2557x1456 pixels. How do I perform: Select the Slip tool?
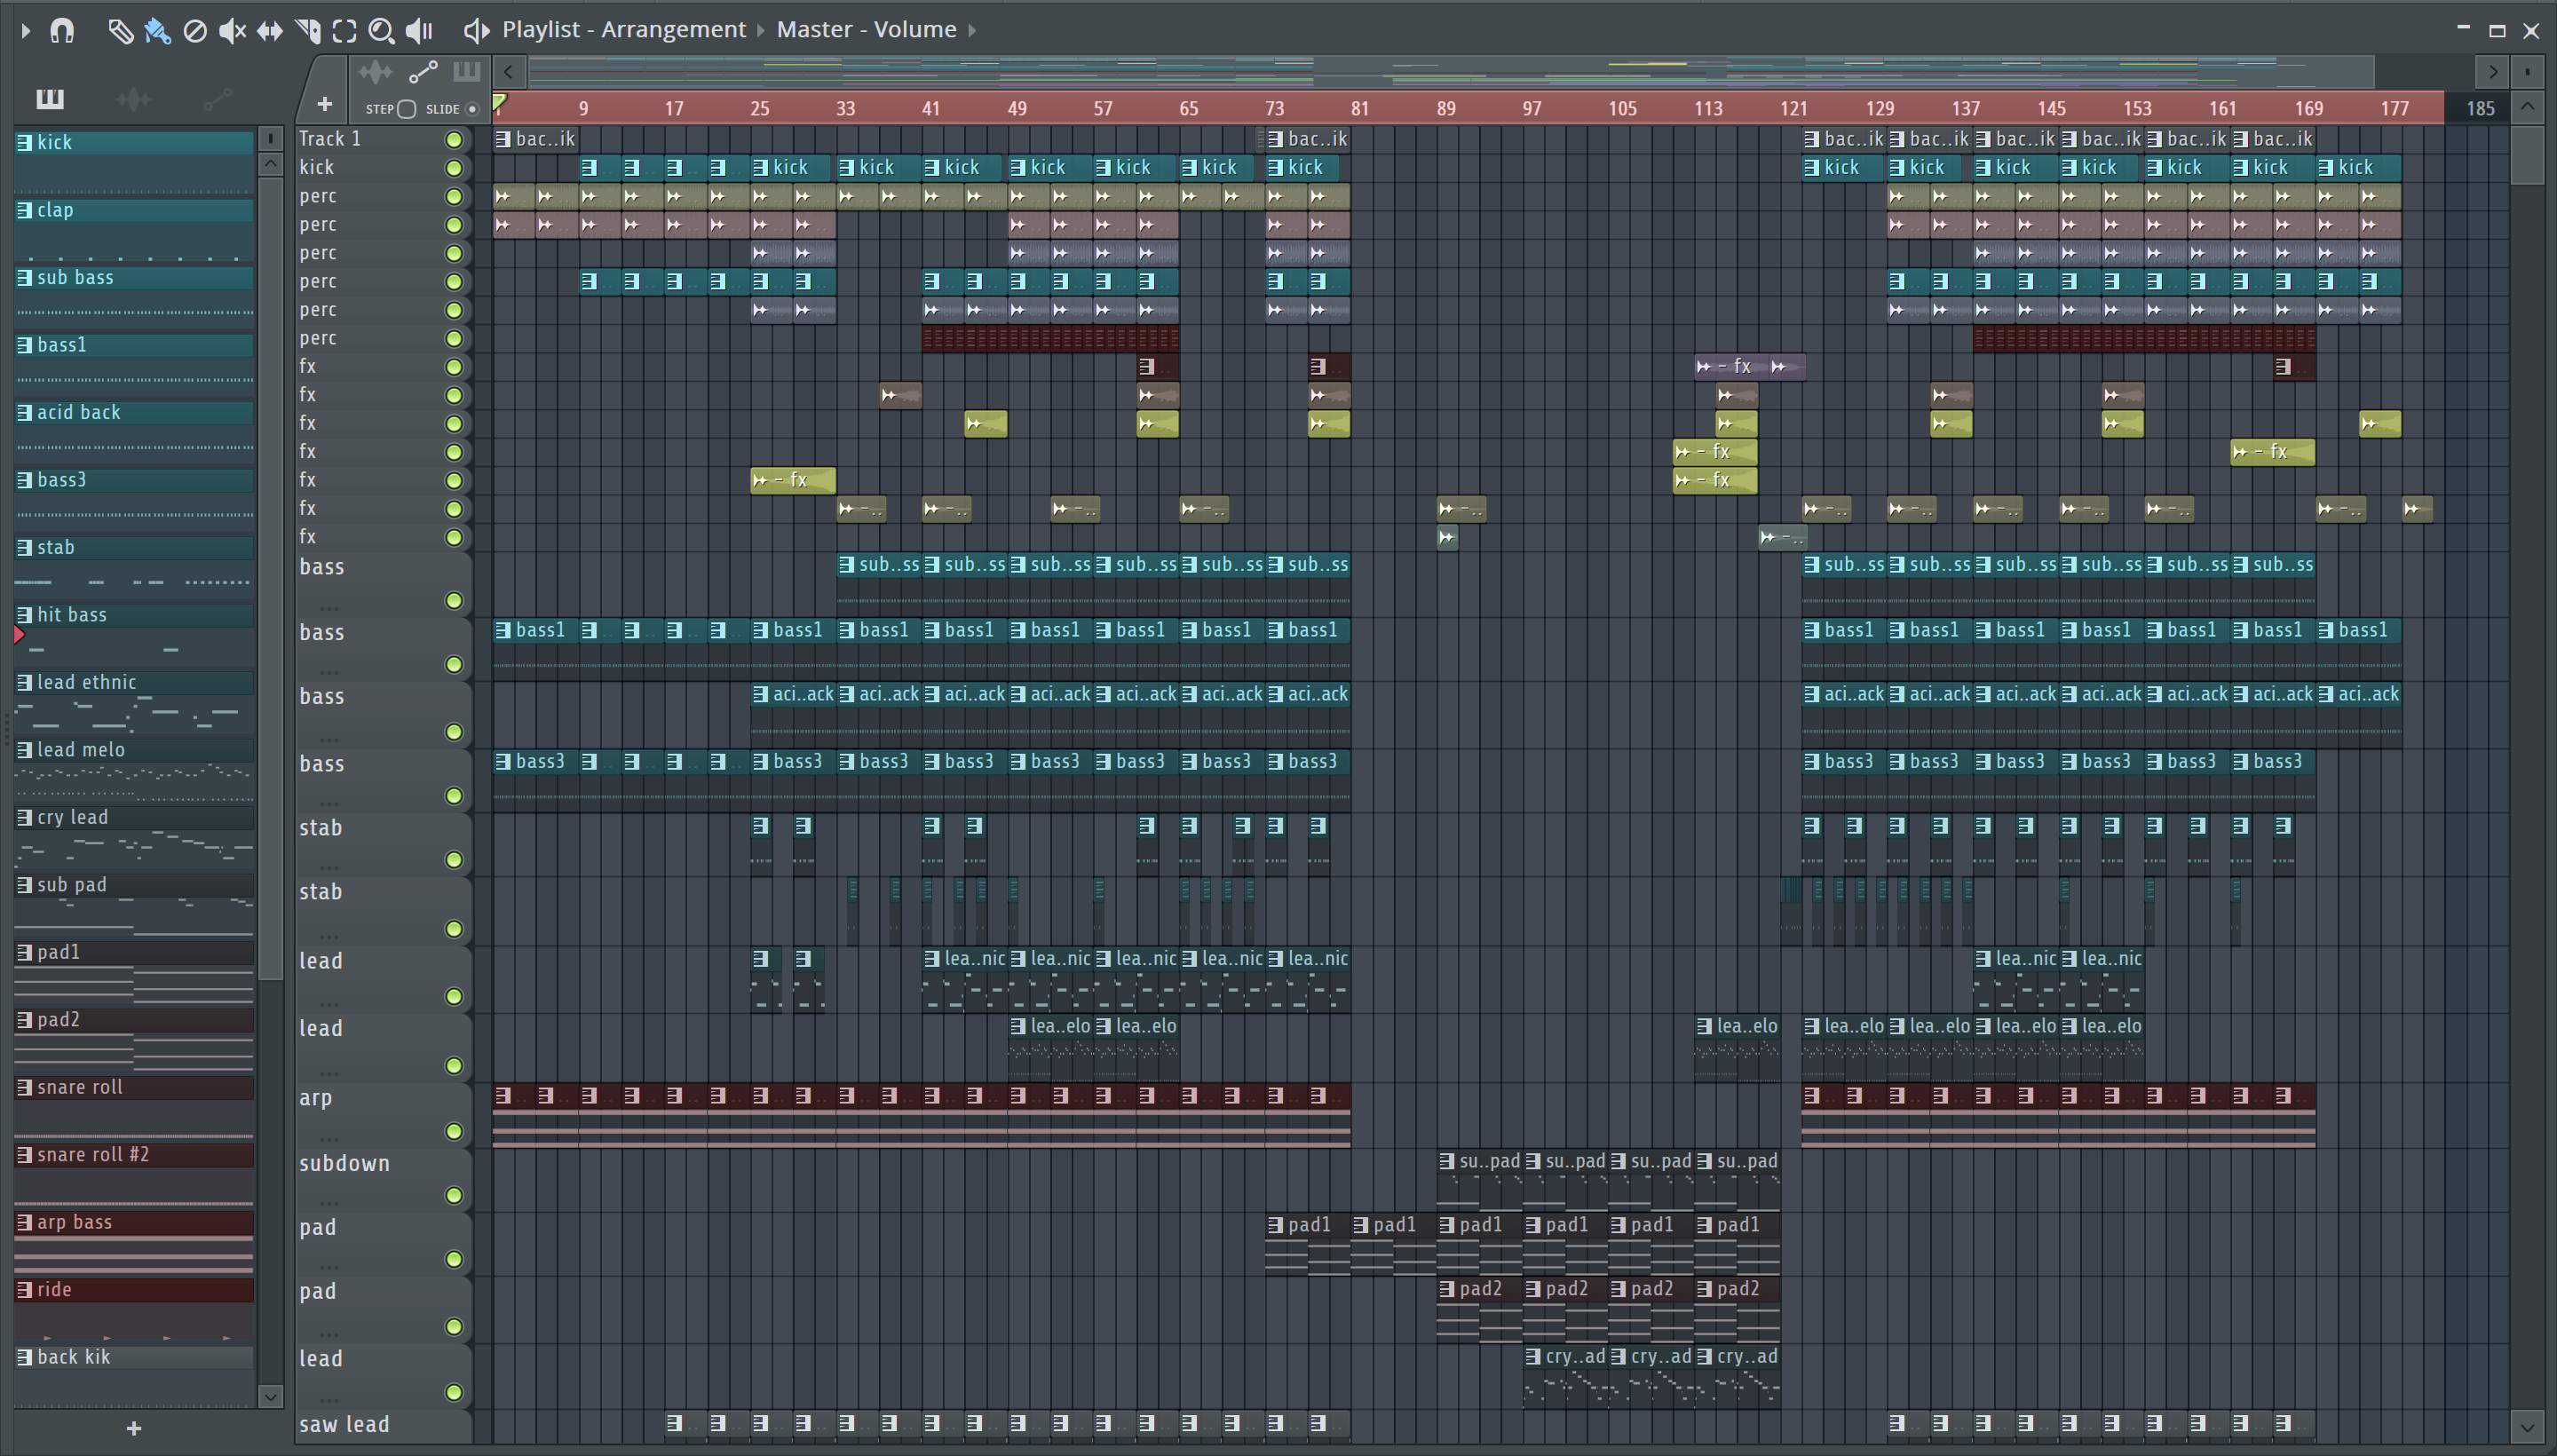(269, 31)
